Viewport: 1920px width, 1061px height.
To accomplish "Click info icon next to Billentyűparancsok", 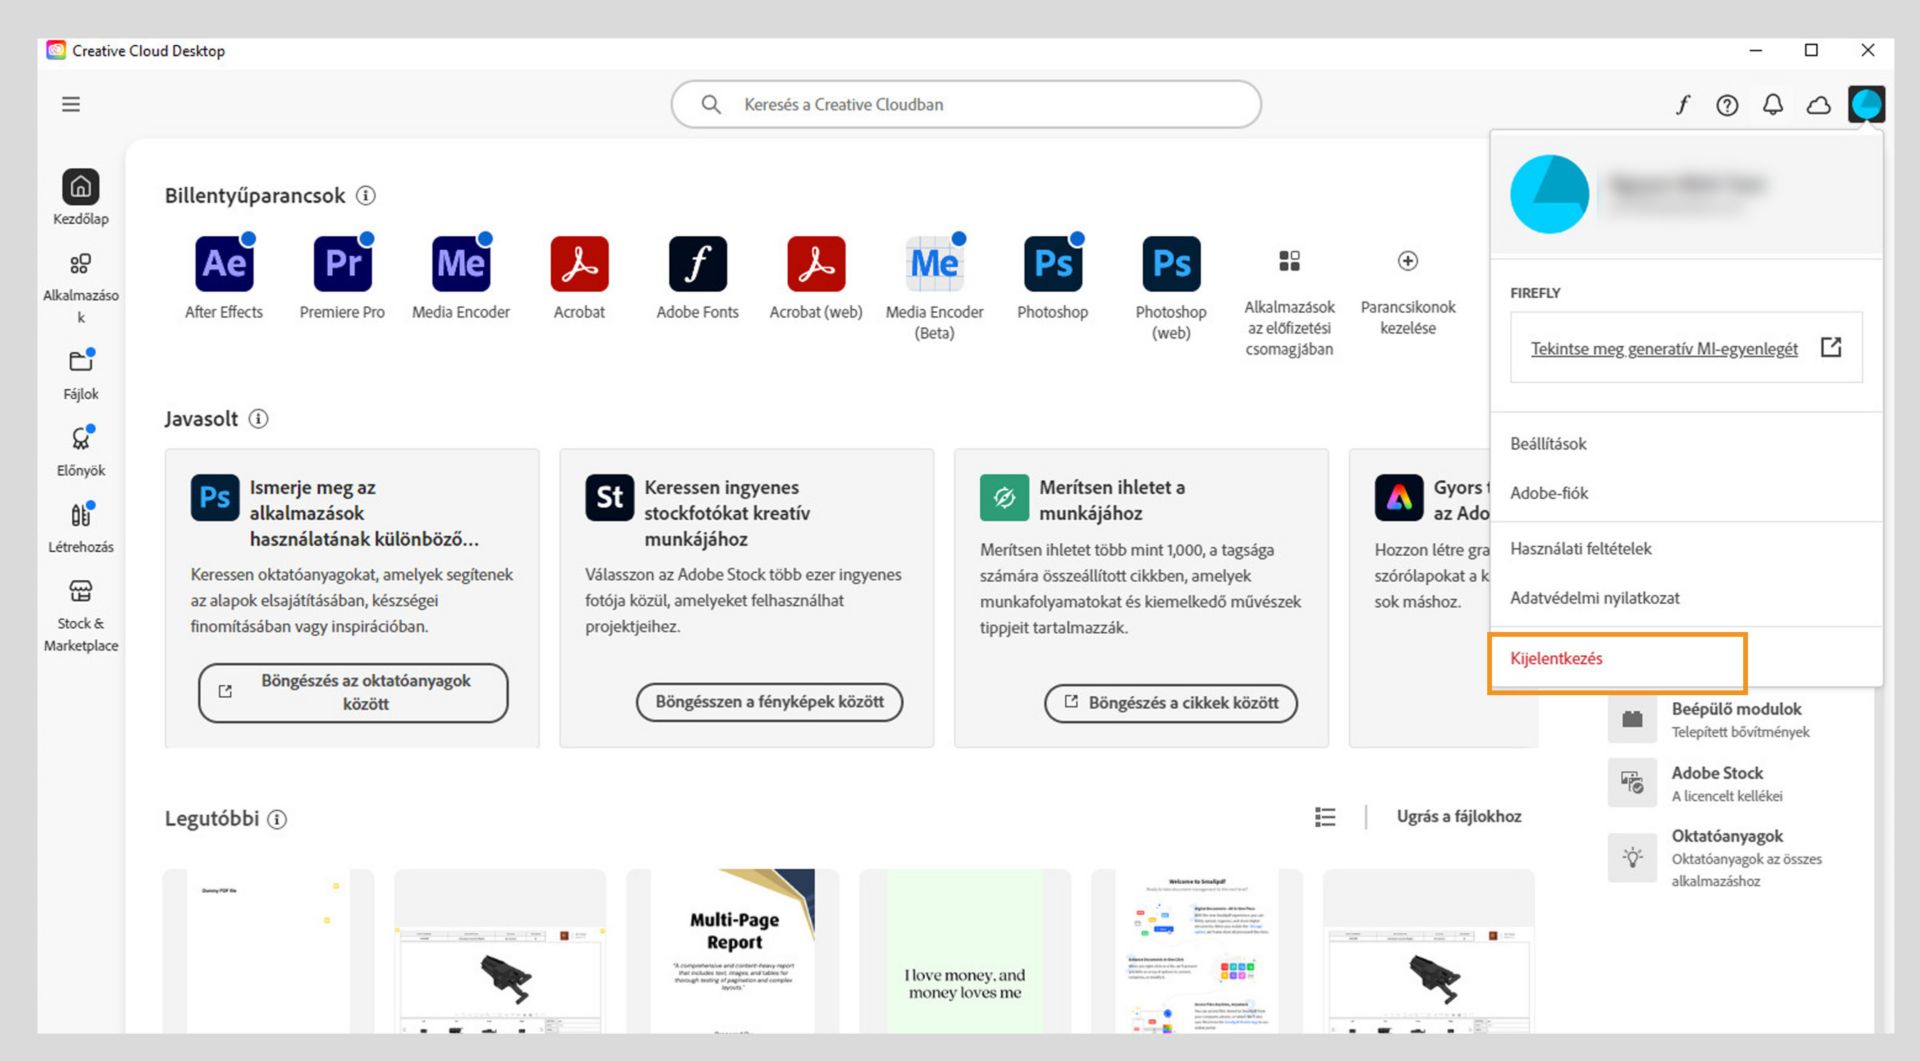I will (366, 196).
